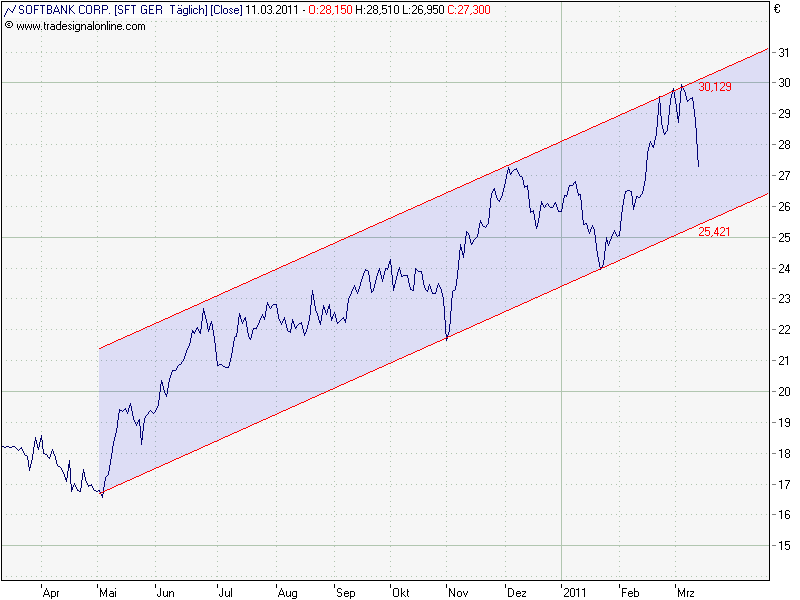
Task: Click the open value O:28,150
Action: [x=330, y=10]
